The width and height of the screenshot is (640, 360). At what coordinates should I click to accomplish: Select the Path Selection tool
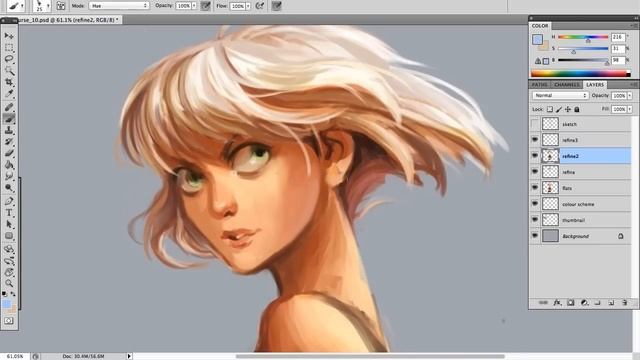point(9,224)
